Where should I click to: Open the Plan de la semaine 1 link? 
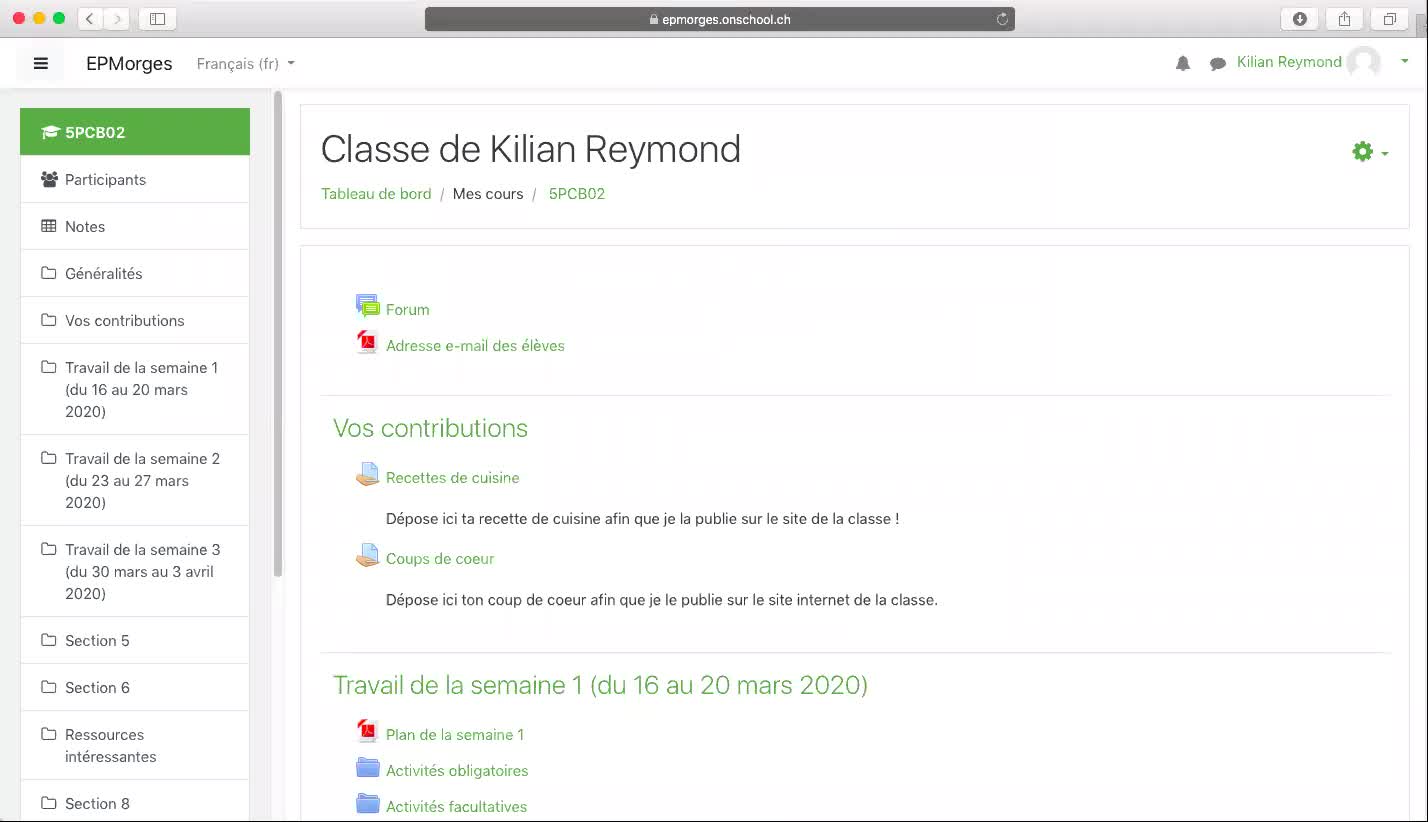point(454,734)
